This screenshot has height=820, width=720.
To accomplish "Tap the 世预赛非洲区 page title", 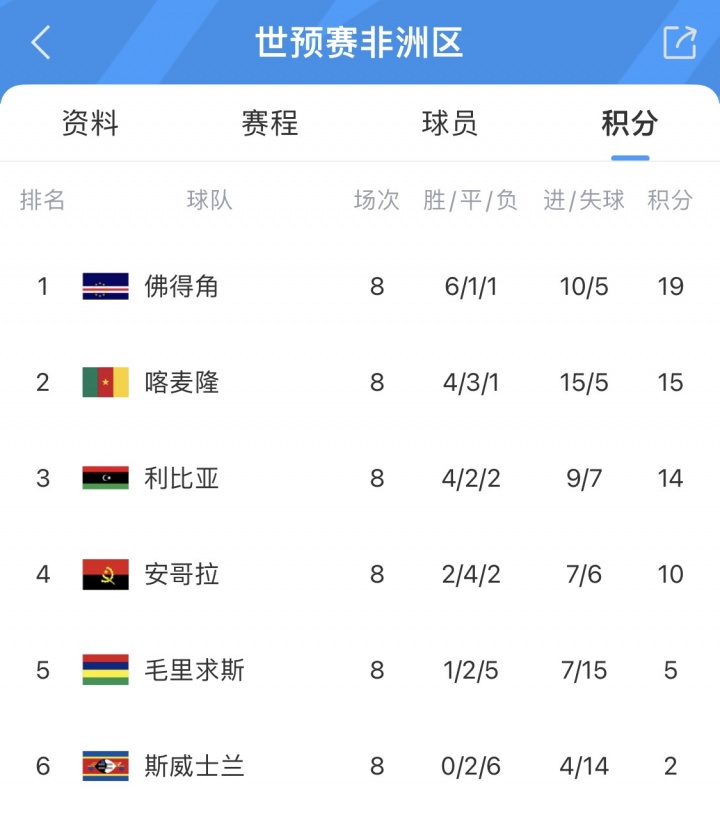I will click(359, 43).
